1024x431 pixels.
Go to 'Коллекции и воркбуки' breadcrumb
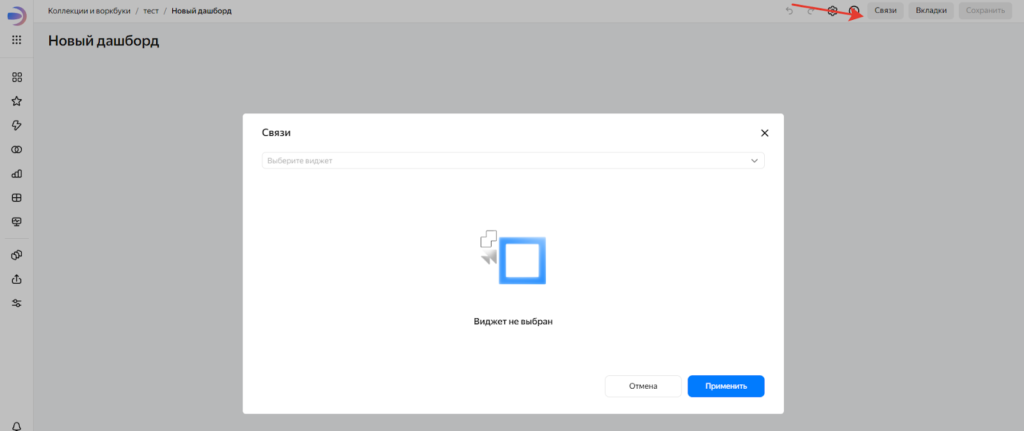pyautogui.click(x=89, y=10)
